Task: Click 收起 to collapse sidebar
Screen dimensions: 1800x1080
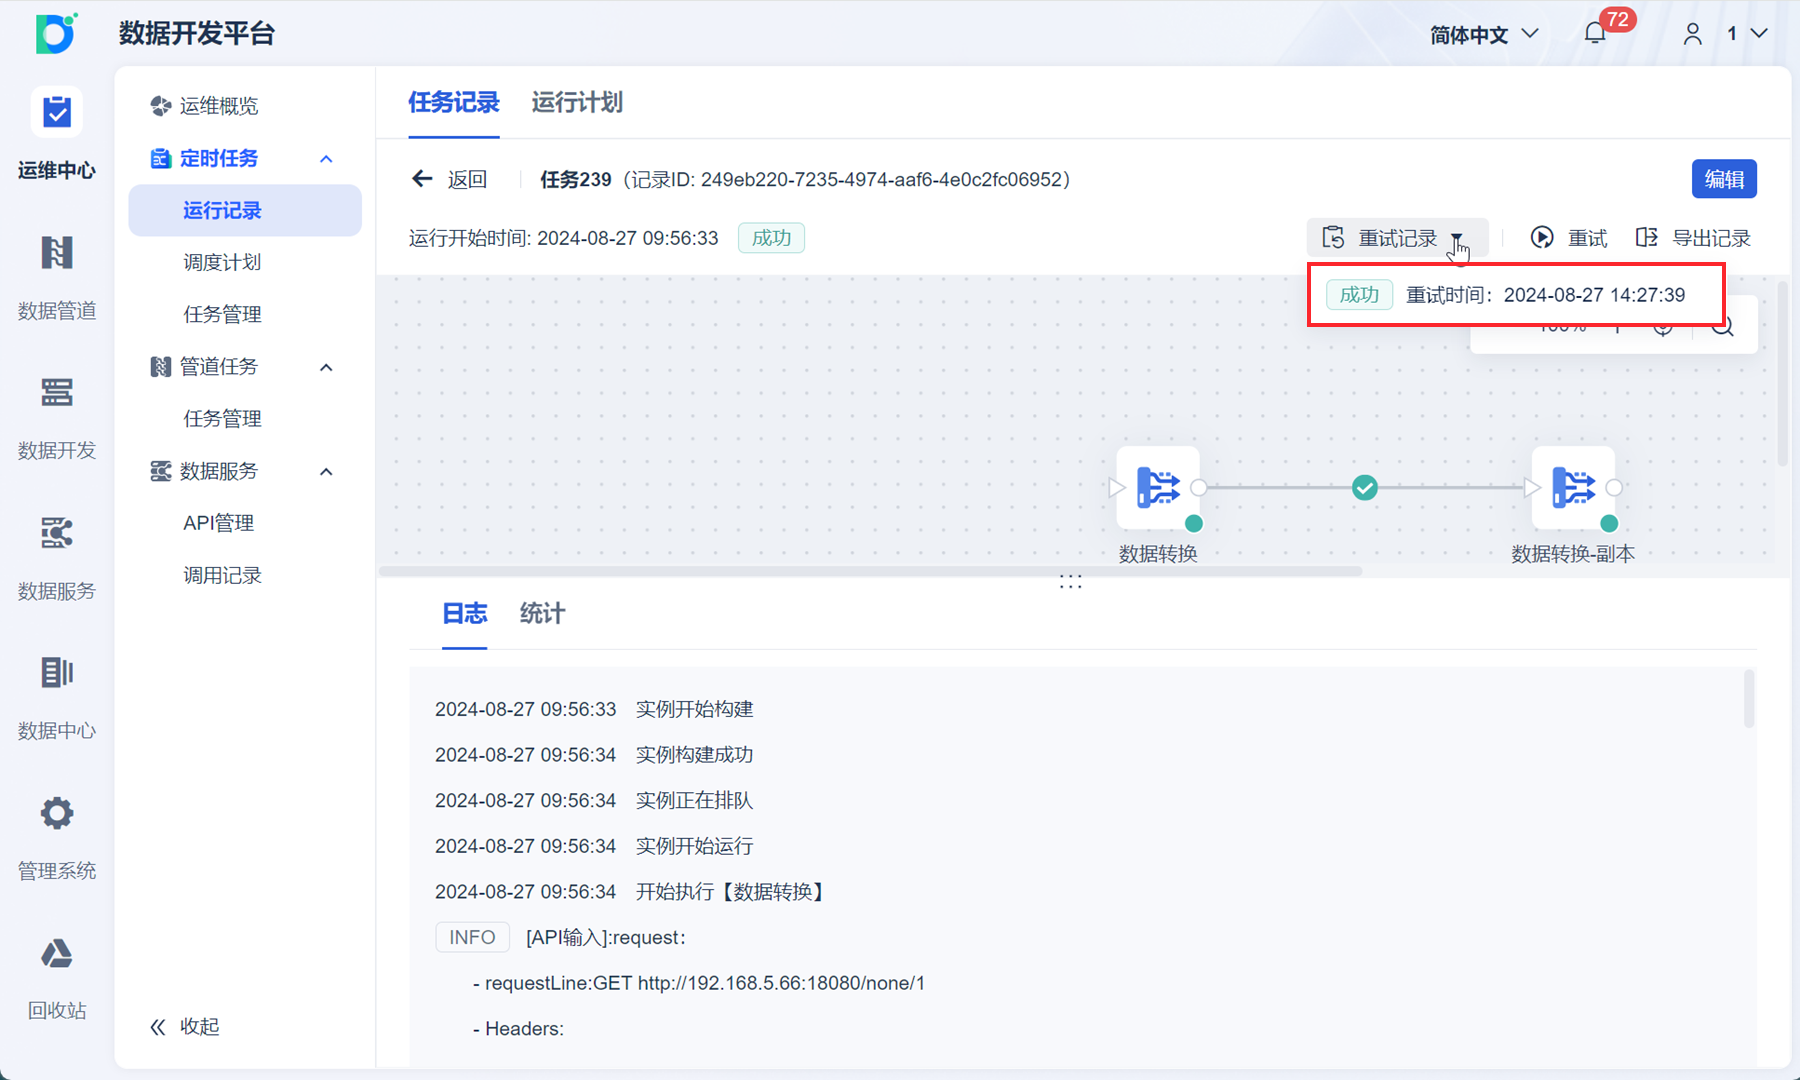Action: point(199,1027)
